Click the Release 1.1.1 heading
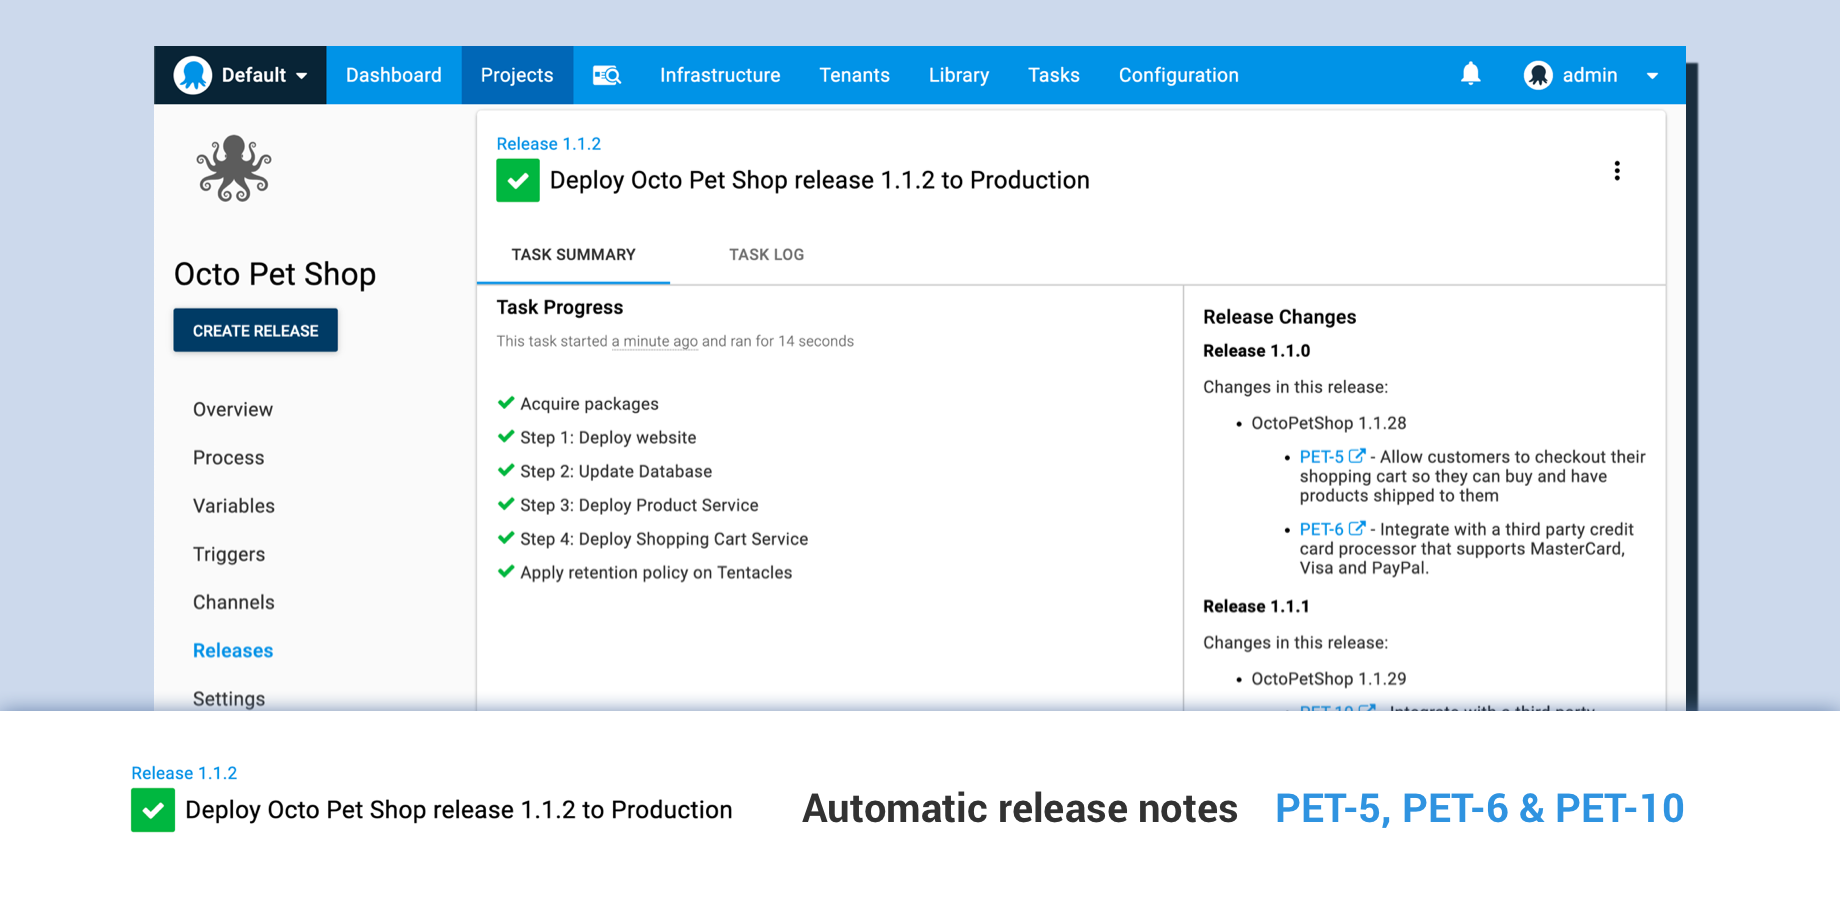Viewport: 1840px width, 900px height. [1256, 607]
